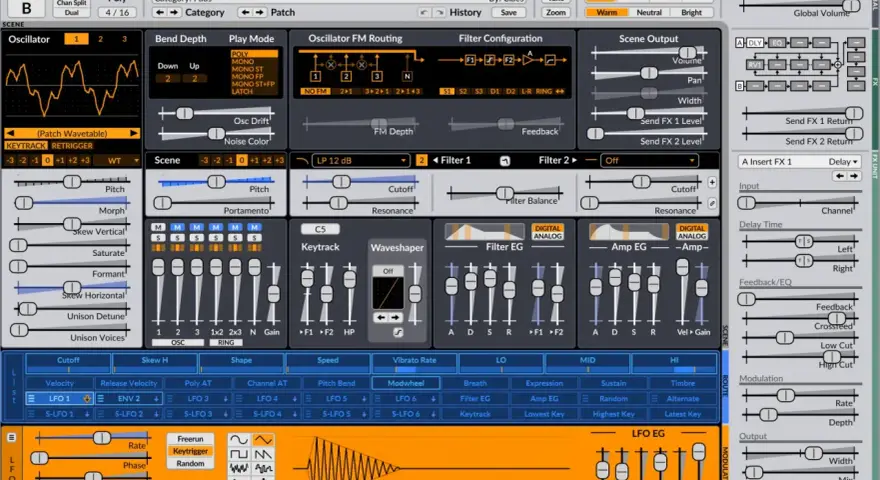Switch to Oscillator 2 tab
880x480 pixels.
tap(100, 39)
